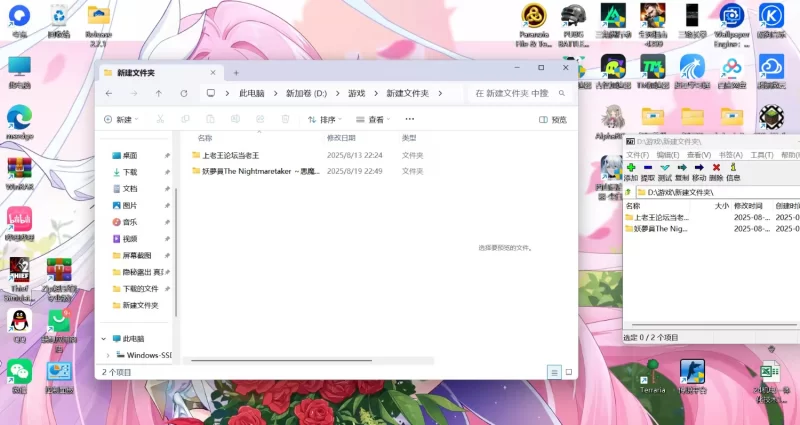Sort by the 修改日期 column header in Explorer
Image resolution: width=800 pixels, height=425 pixels.
pos(341,138)
